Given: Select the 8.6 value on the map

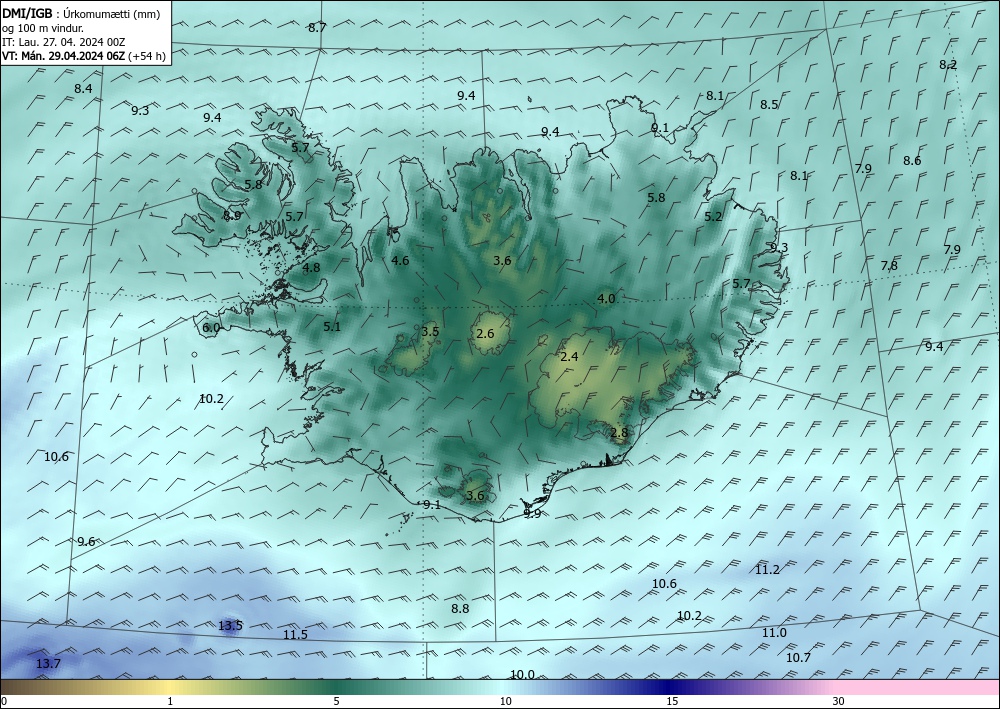Looking at the screenshot, I should (x=912, y=161).
